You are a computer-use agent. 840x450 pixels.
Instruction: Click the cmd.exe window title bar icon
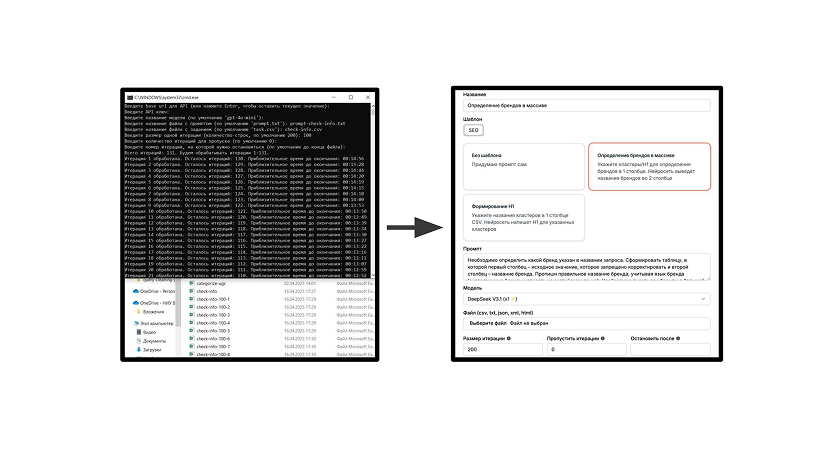pyautogui.click(x=127, y=97)
